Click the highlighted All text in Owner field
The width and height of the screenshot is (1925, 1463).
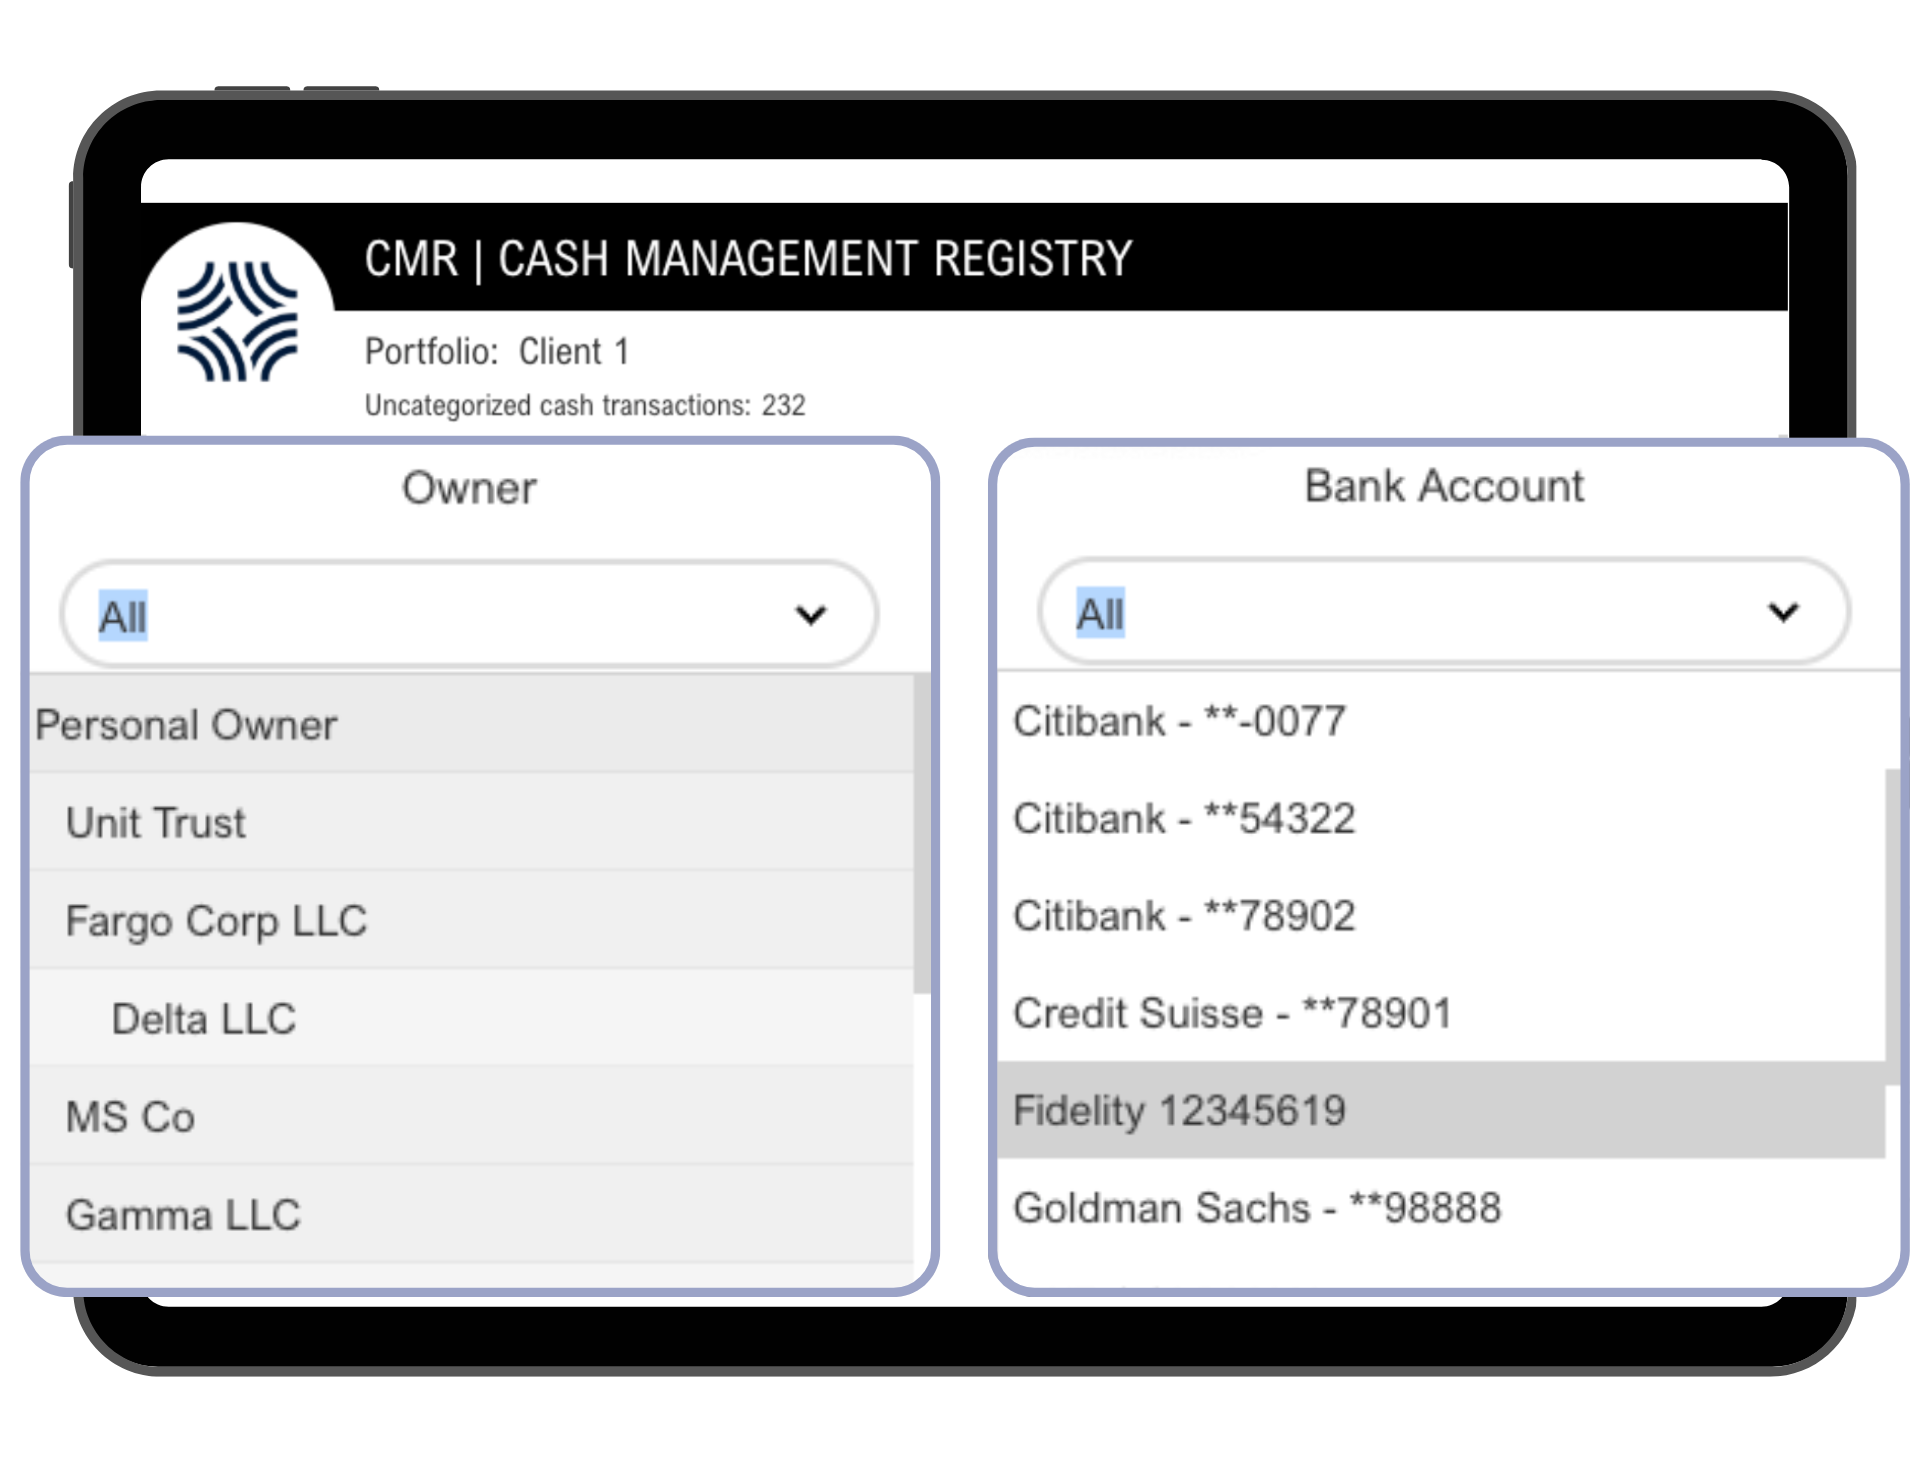(x=121, y=617)
